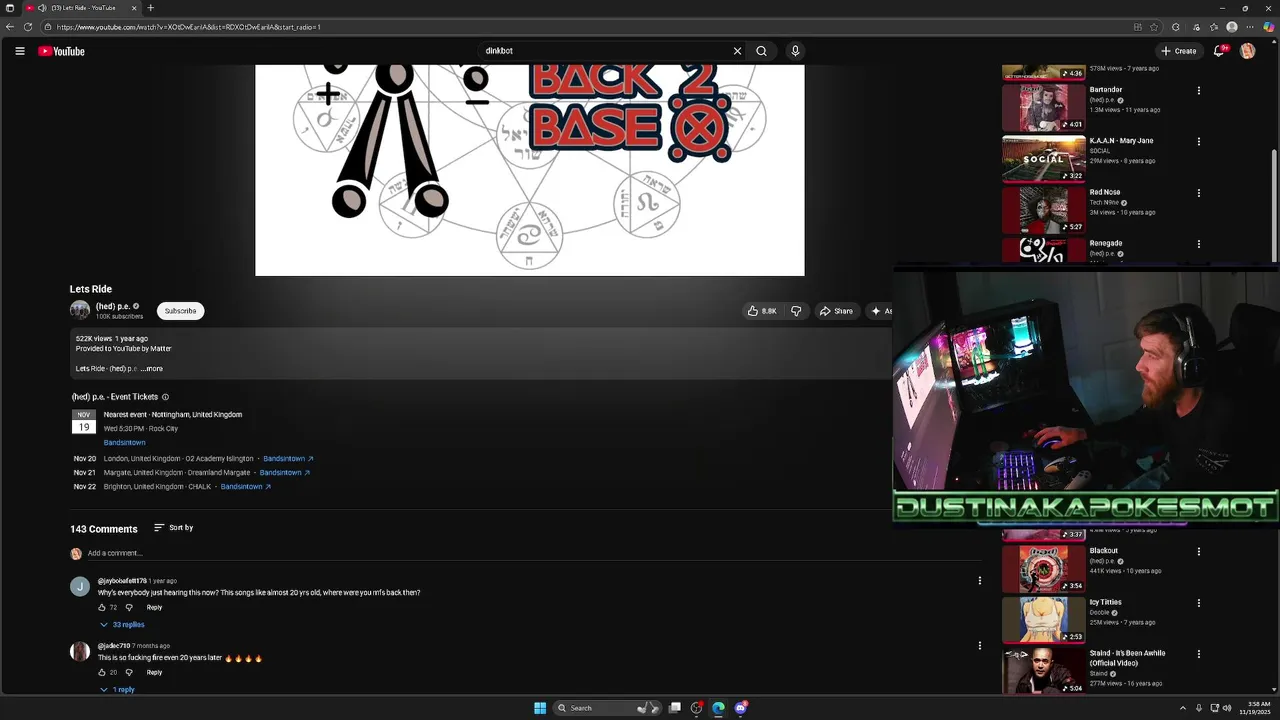Open Bandsintown link for Nottingham event

point(124,442)
